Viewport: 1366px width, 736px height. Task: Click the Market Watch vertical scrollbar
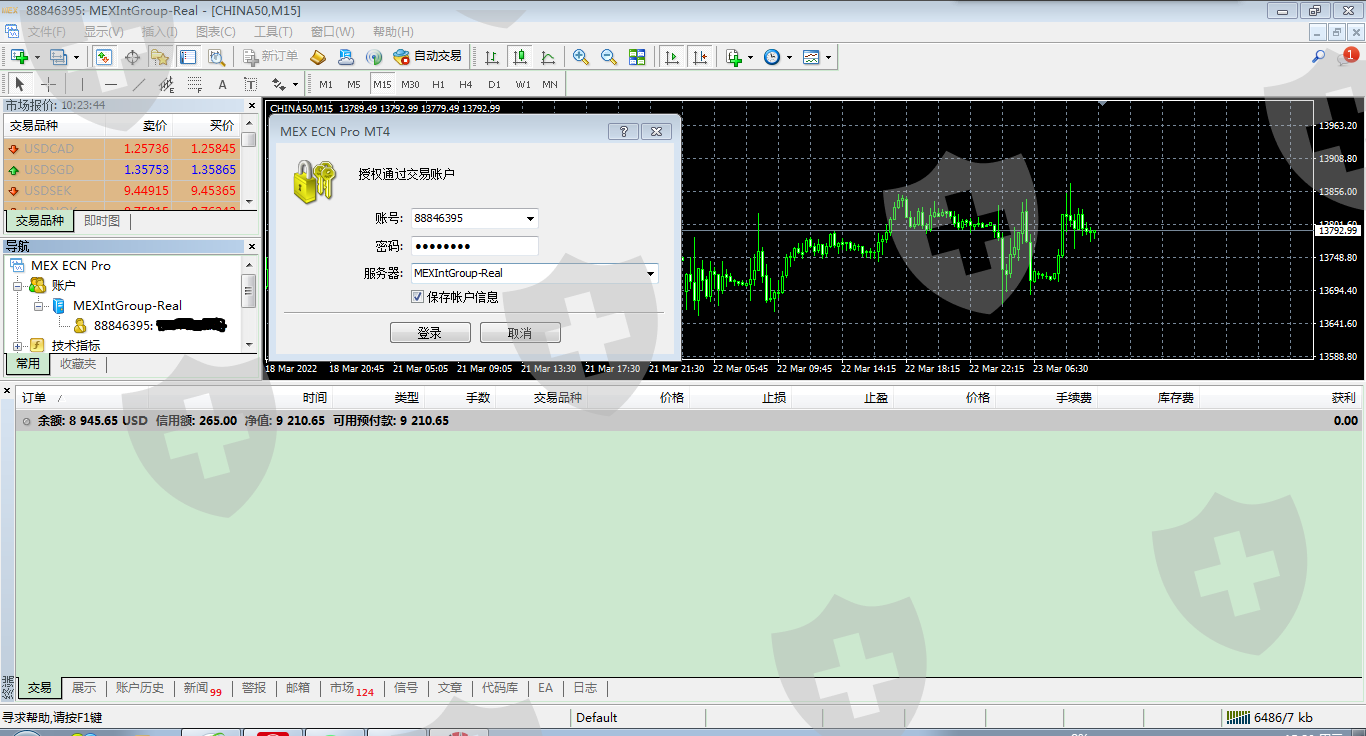click(249, 170)
